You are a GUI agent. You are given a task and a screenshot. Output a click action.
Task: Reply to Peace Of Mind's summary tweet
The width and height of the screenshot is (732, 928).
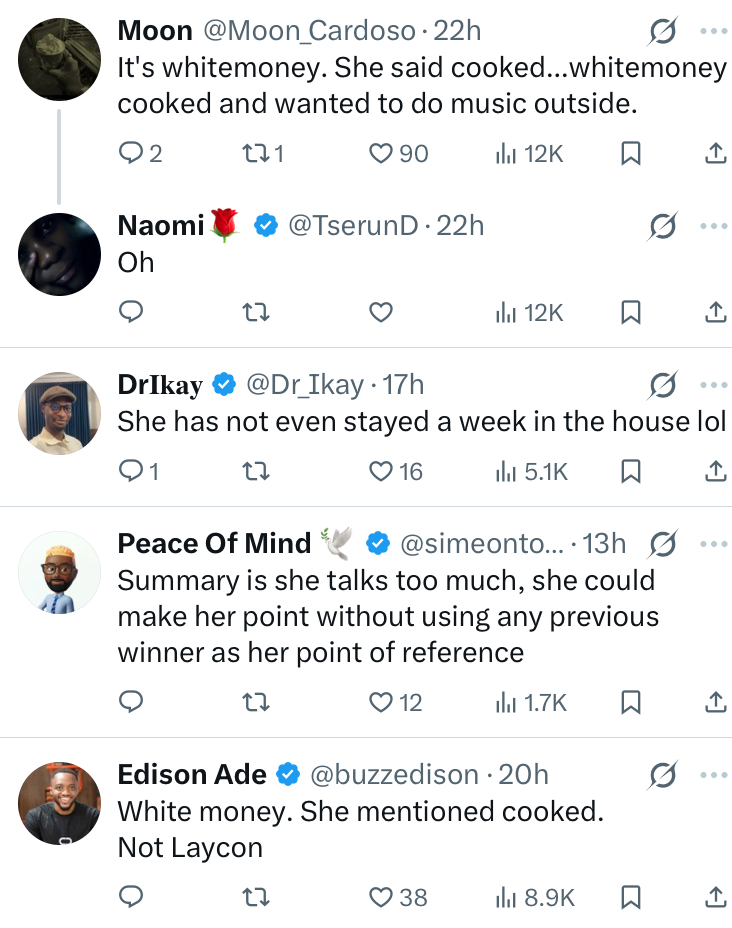click(132, 703)
